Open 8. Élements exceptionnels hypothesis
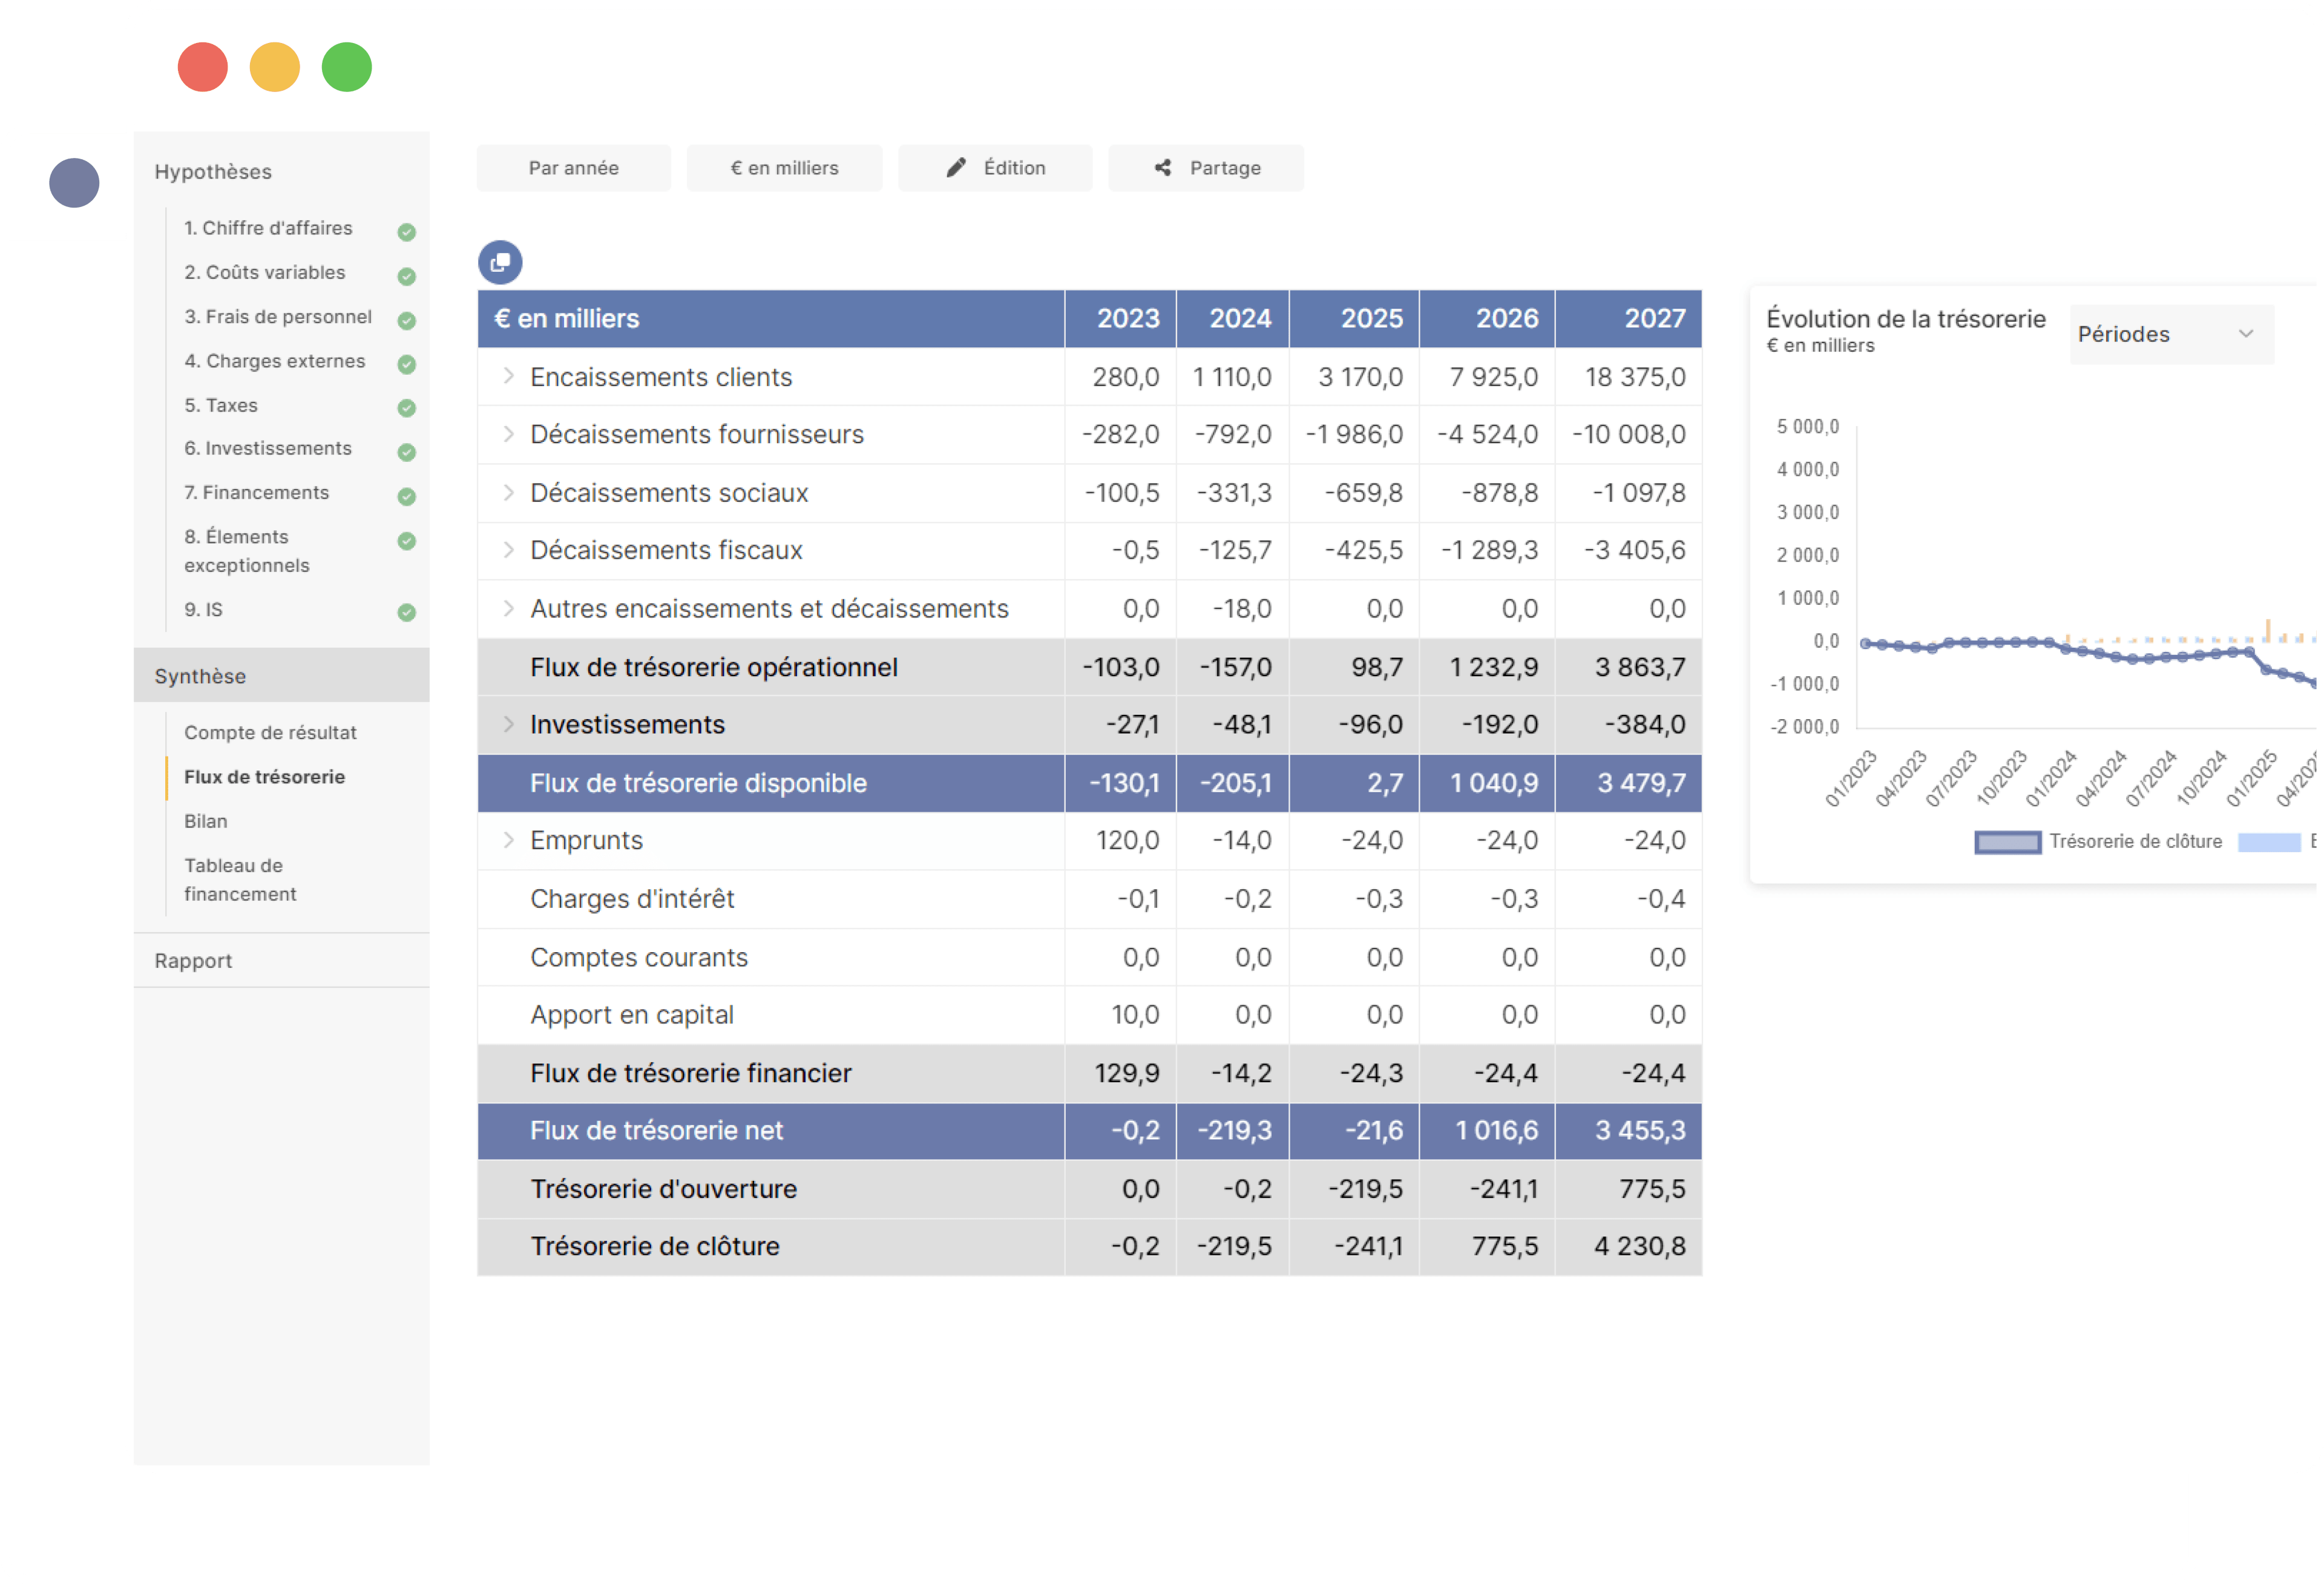2324x1584 pixels. tap(247, 551)
